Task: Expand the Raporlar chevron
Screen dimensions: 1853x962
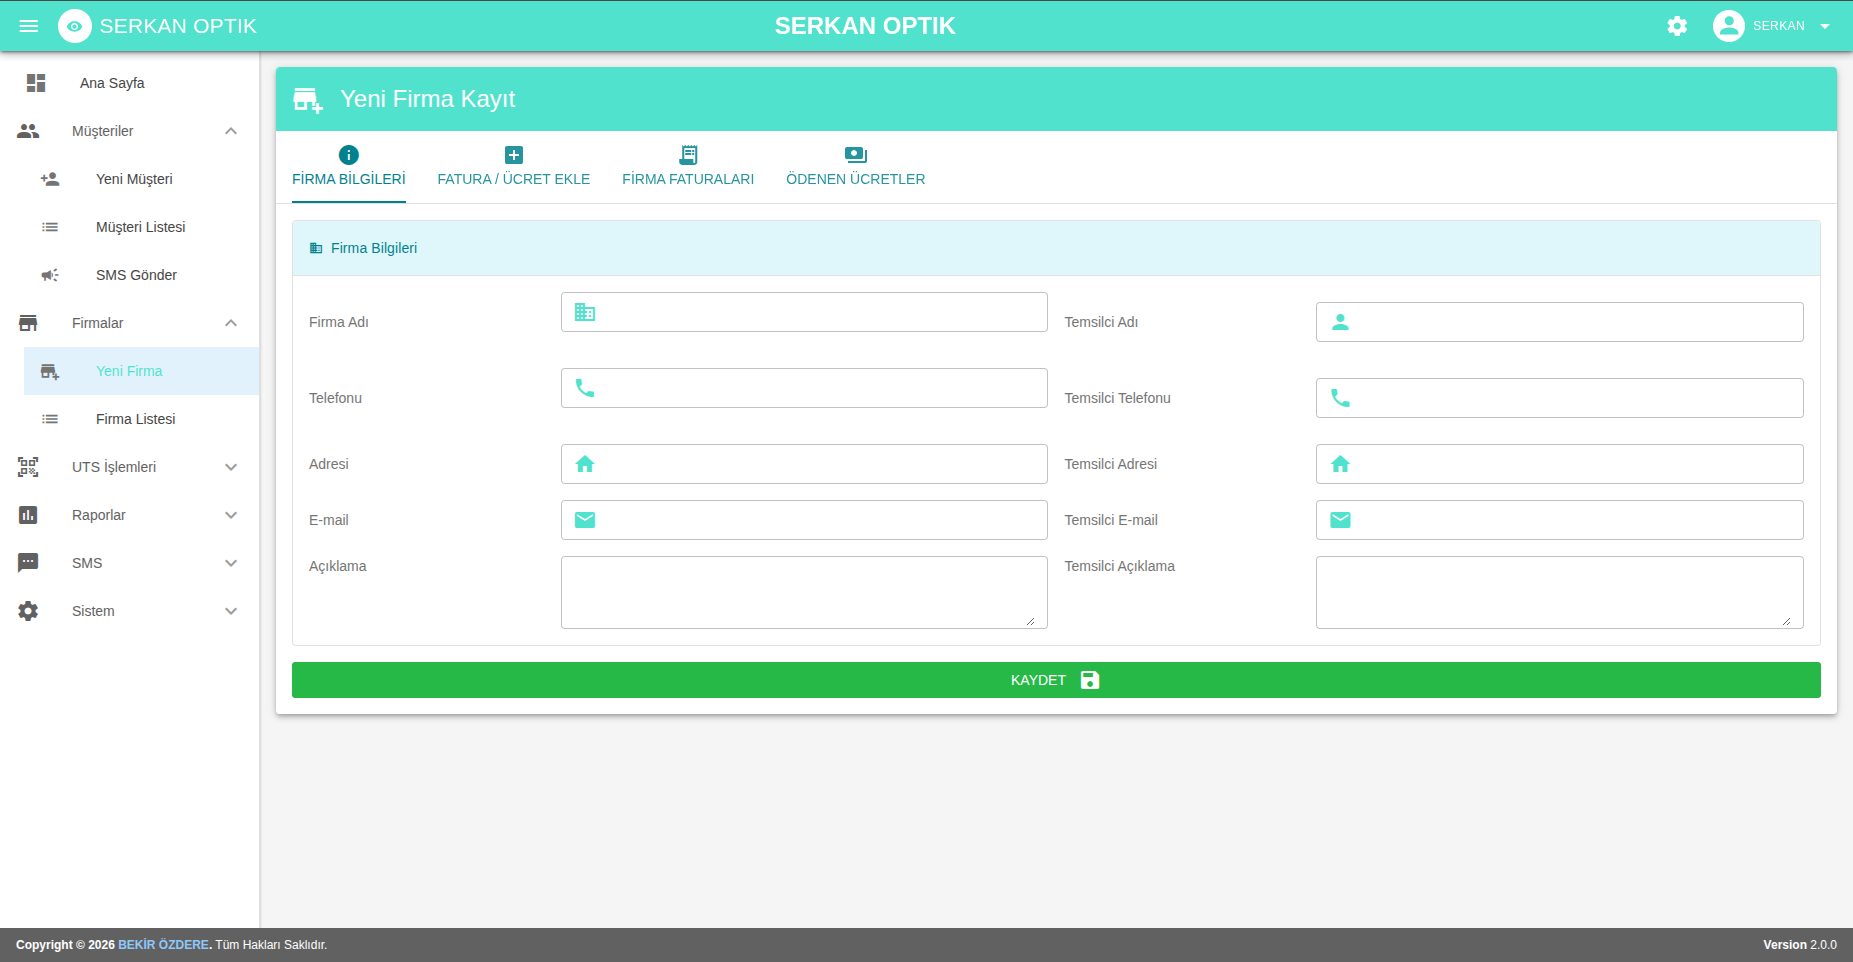Action: point(231,515)
